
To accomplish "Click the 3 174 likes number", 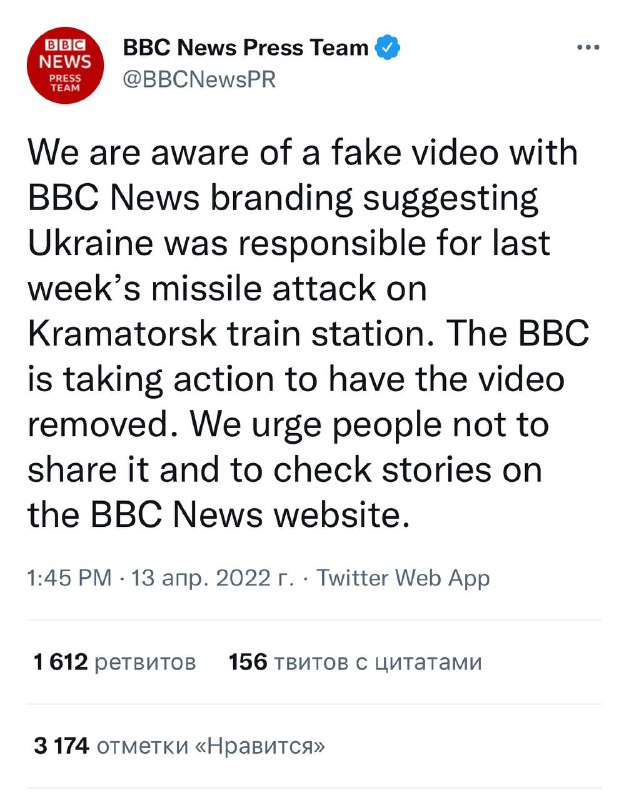I will pyautogui.click(x=62, y=745).
